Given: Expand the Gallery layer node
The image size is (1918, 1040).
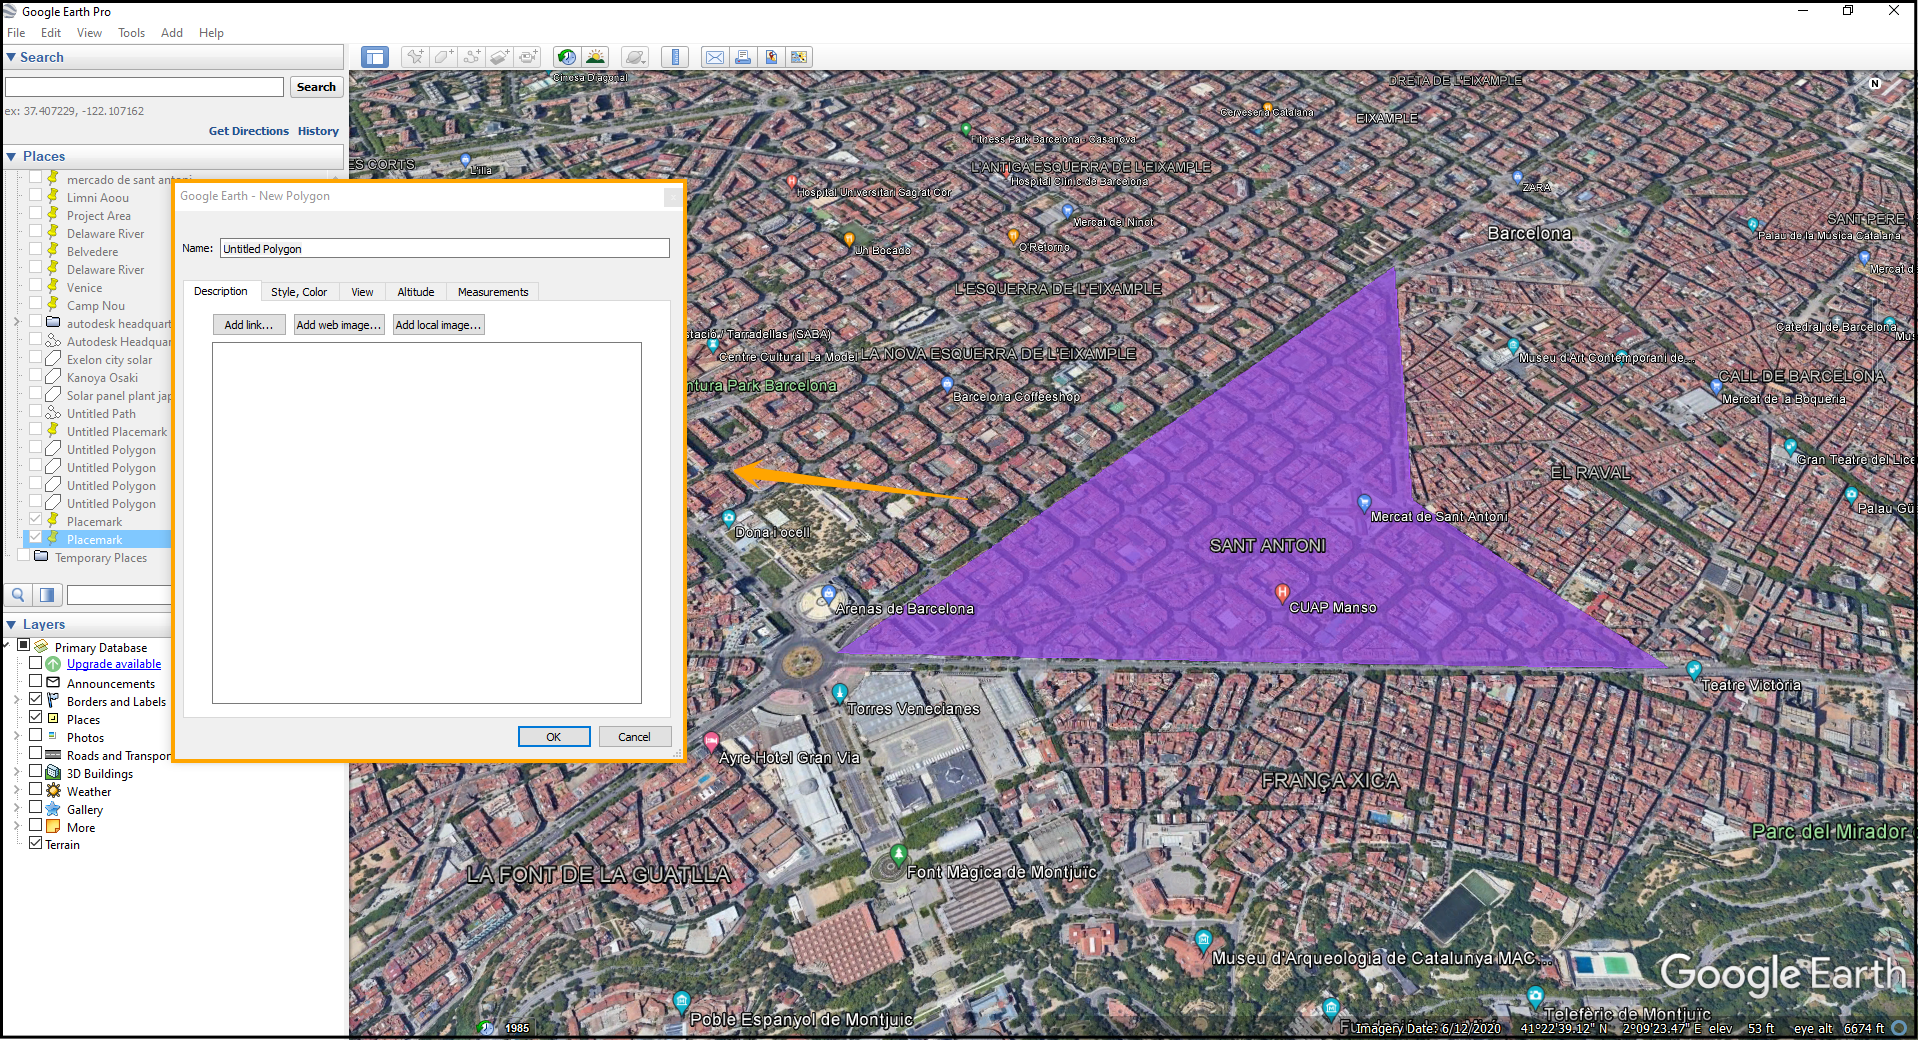Looking at the screenshot, I should pos(17,809).
